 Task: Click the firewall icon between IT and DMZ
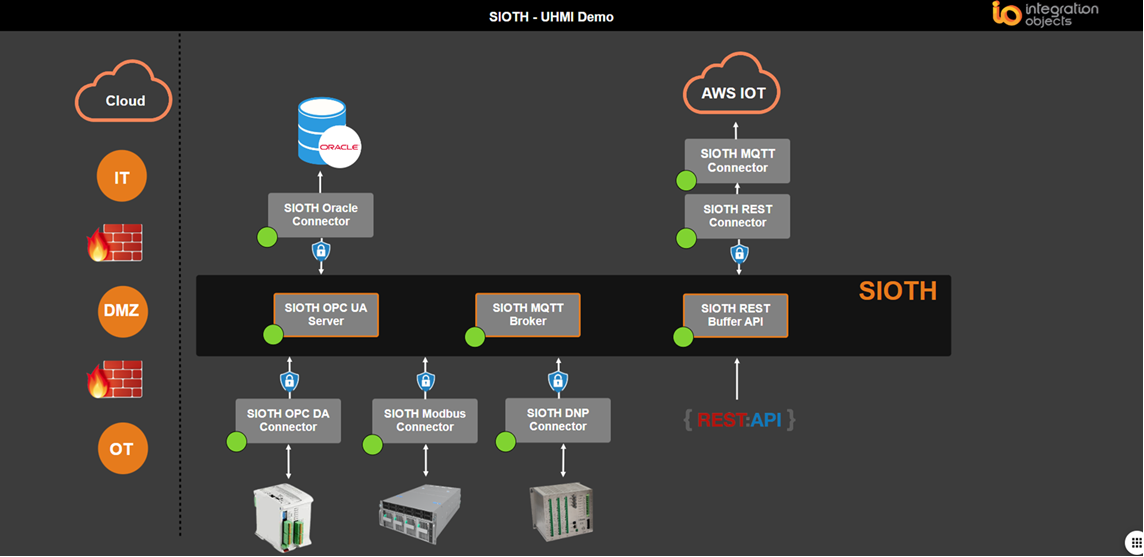point(114,242)
